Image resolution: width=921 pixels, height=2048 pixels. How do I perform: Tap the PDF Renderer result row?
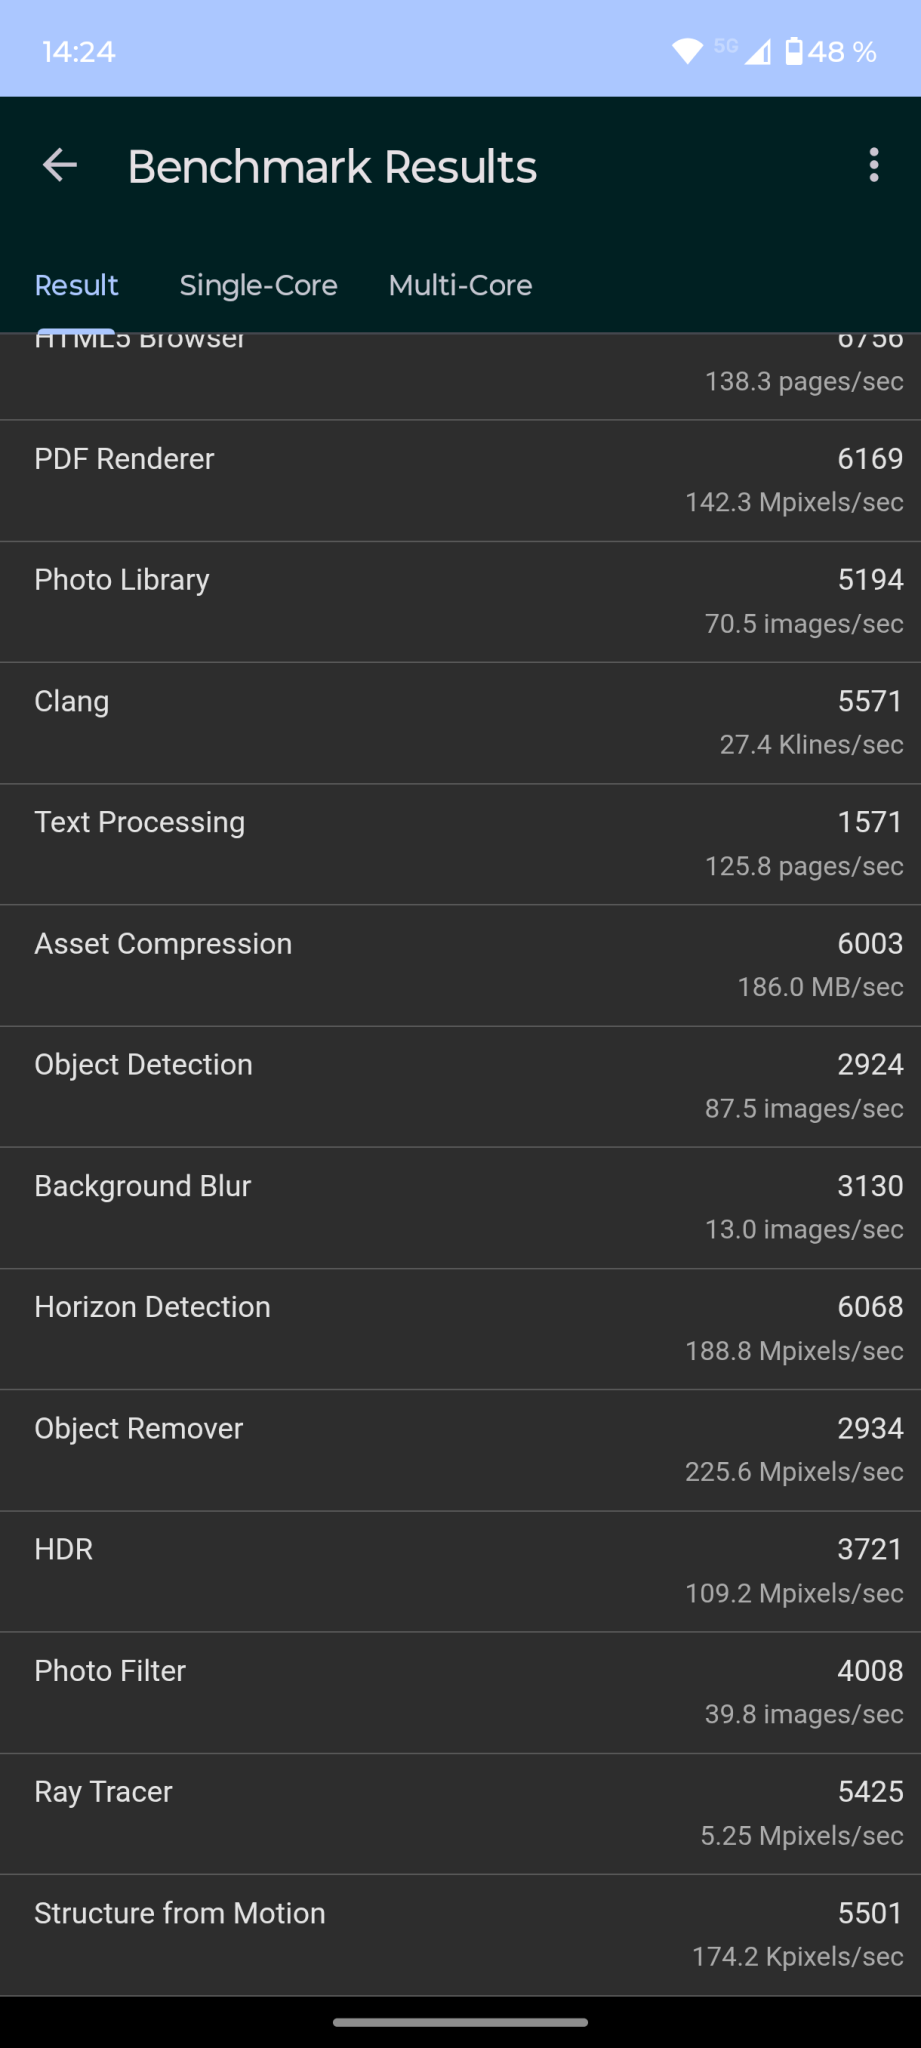[x=460, y=481]
